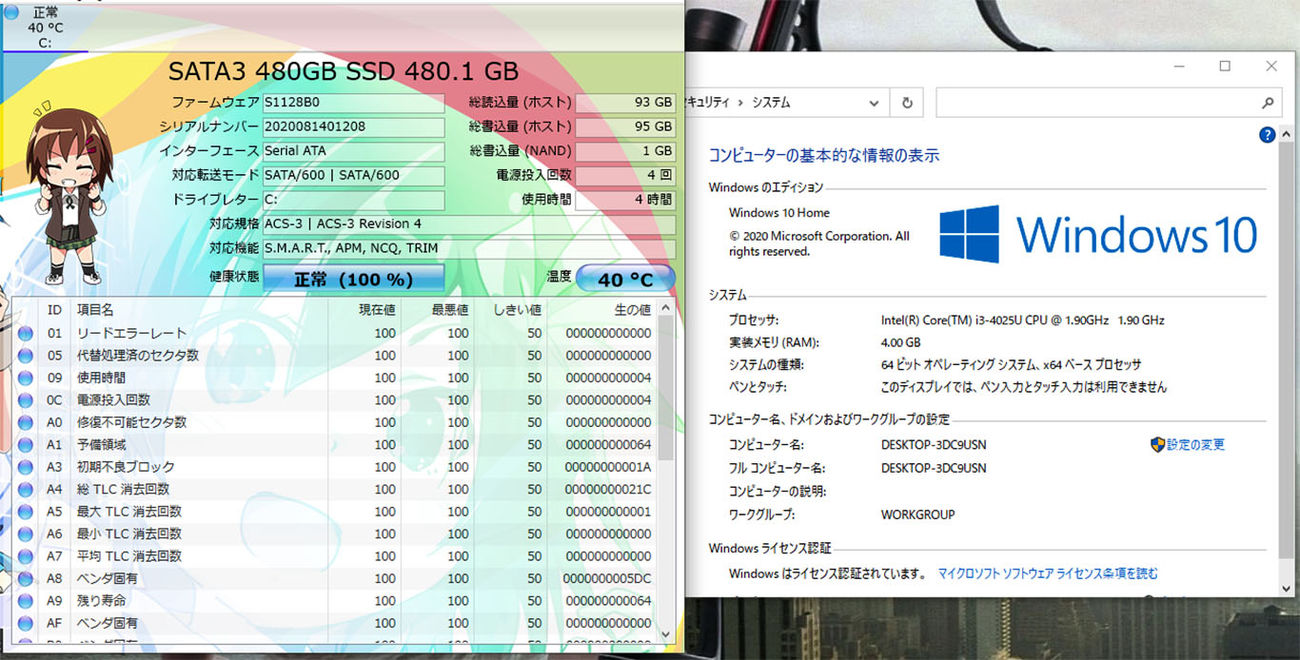Open the blue help icon in the System window
This screenshot has height=660, width=1300.
[x=1267, y=134]
